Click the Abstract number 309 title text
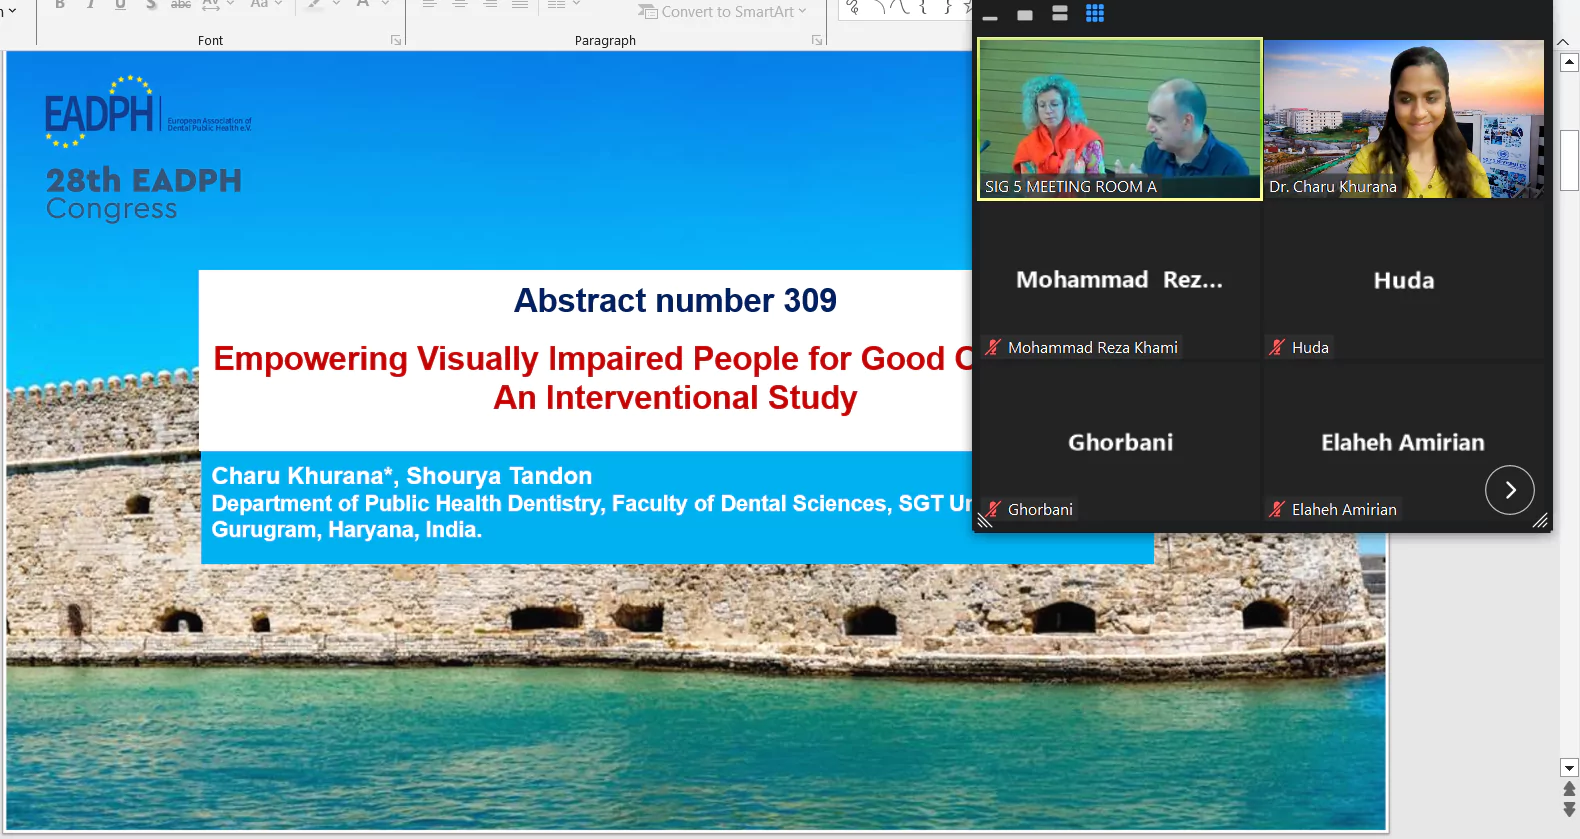 click(x=675, y=301)
